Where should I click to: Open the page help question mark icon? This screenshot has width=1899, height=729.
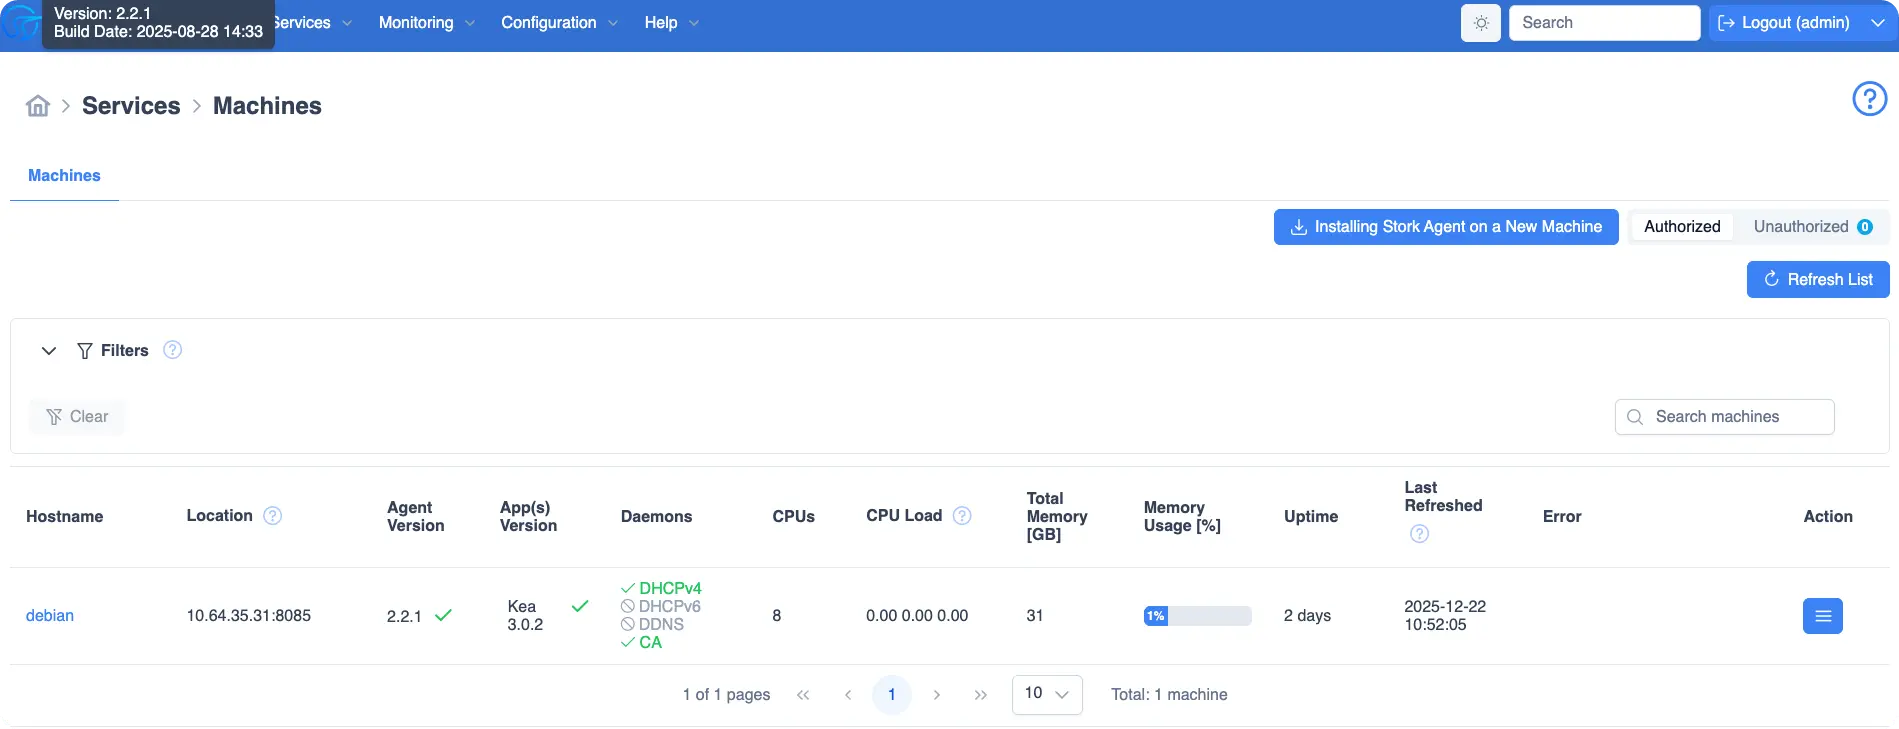[x=1869, y=99]
